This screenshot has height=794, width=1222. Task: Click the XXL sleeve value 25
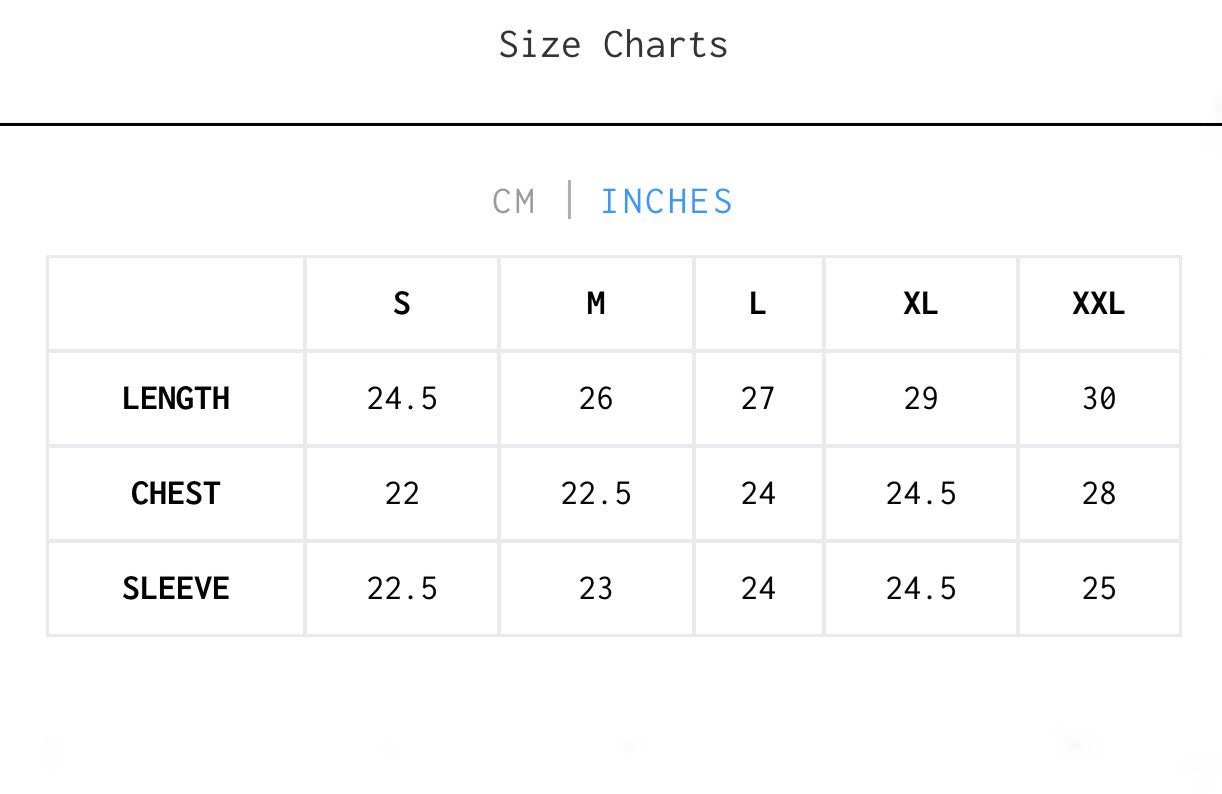(1099, 588)
